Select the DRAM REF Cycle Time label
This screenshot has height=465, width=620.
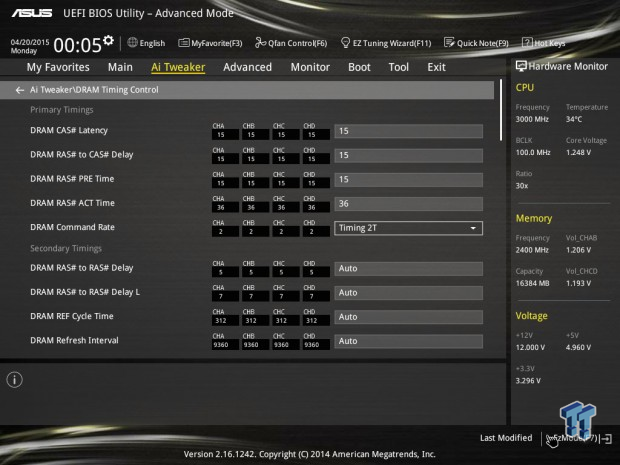(x=72, y=316)
